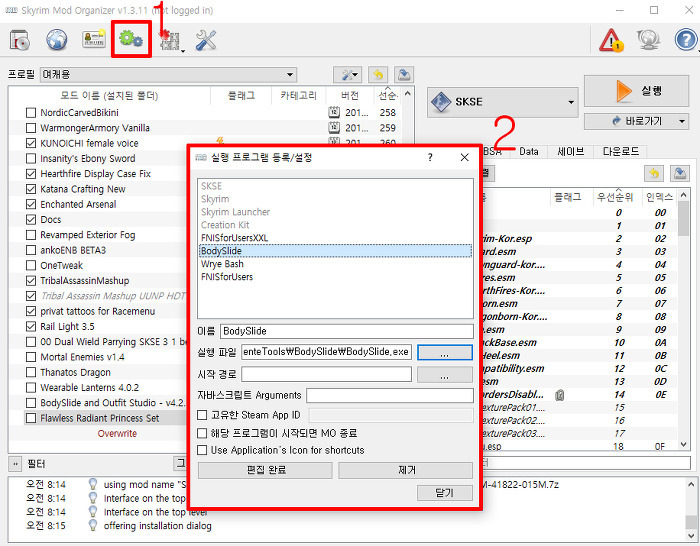Click the update globe icon in toolbar

coord(649,40)
